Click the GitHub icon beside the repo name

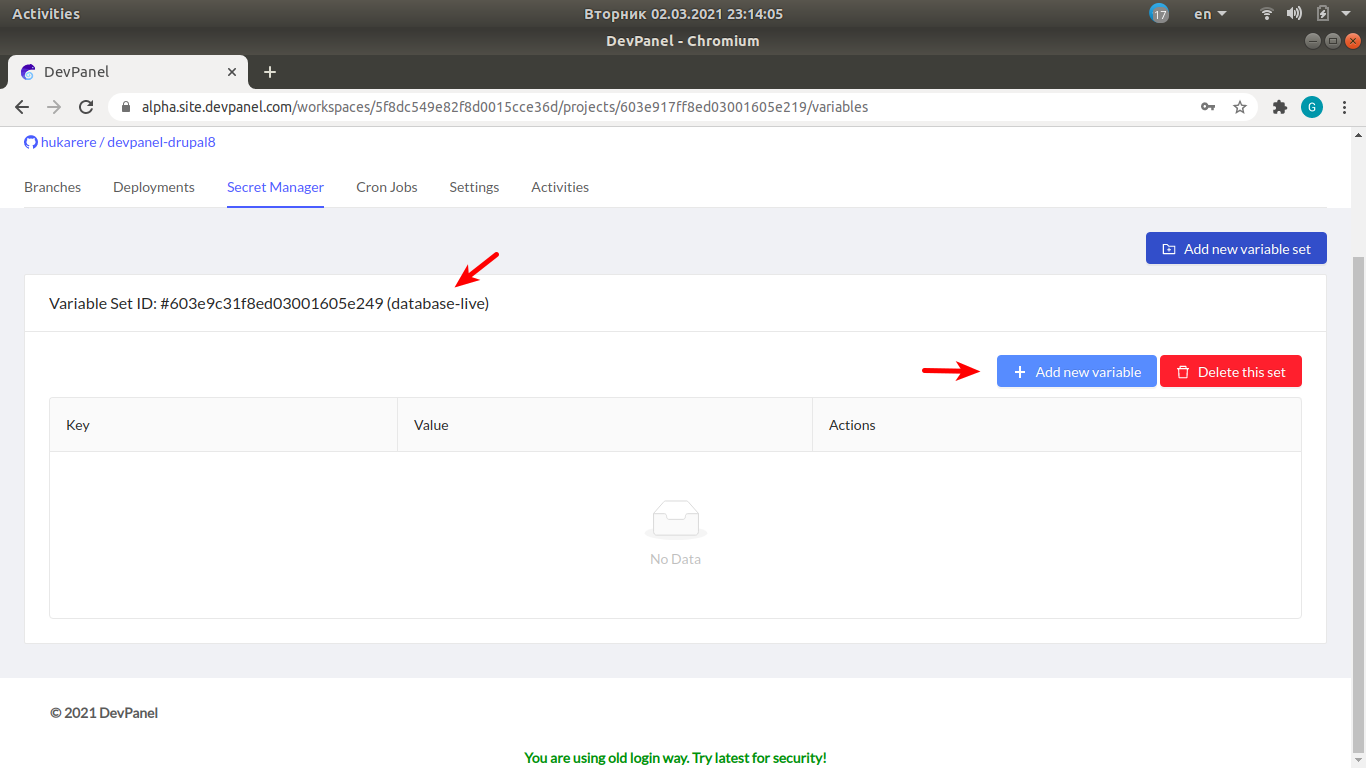tap(30, 142)
